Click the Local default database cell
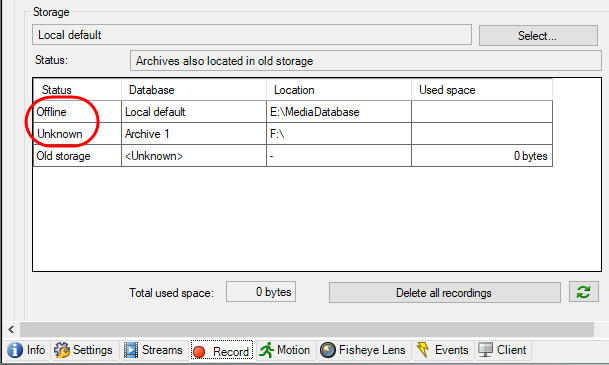Viewport: 609px width, 365px height. [x=194, y=112]
